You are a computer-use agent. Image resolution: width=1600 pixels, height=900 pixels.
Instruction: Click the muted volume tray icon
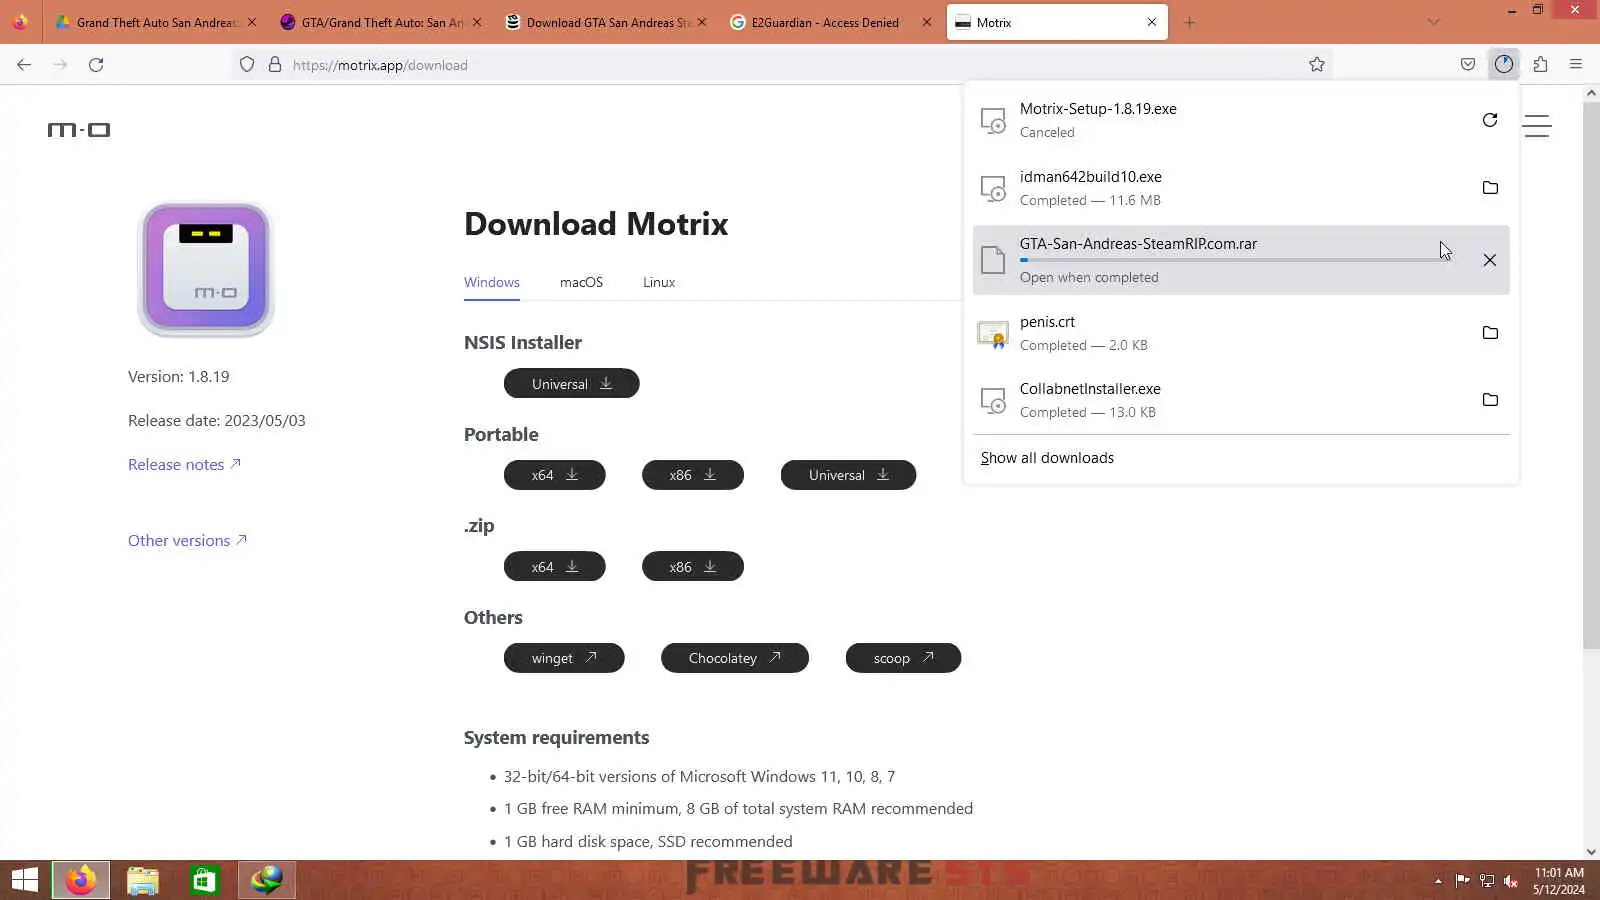(x=1511, y=881)
